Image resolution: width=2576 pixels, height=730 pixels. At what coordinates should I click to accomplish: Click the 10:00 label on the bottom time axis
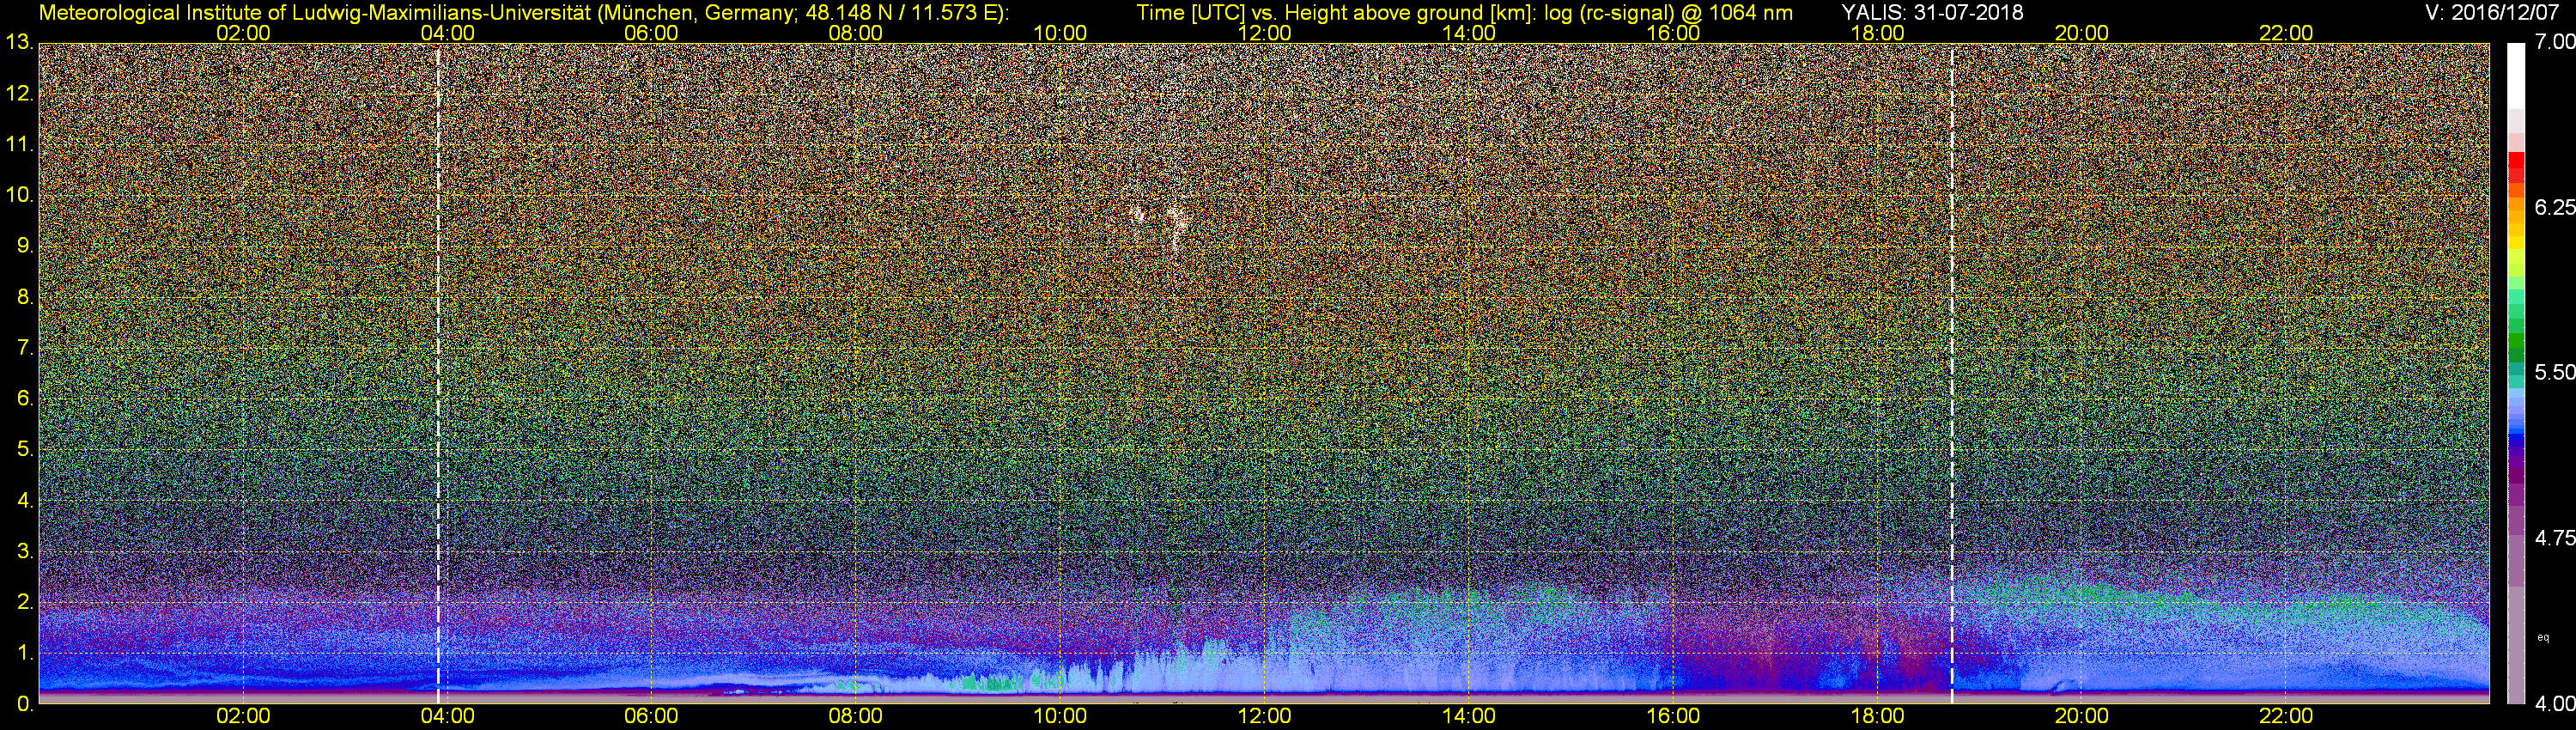pyautogui.click(x=1060, y=716)
